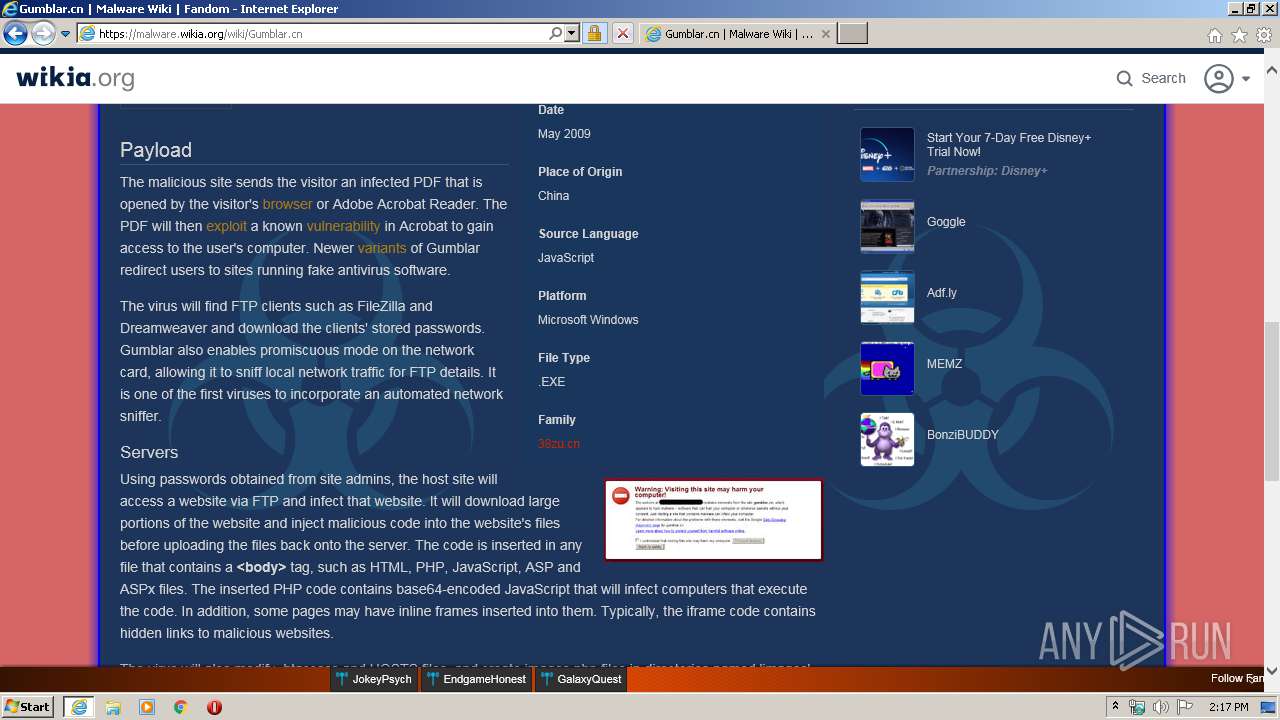Follow the 'browser' link in Payload
The image size is (1280, 720).
288,204
